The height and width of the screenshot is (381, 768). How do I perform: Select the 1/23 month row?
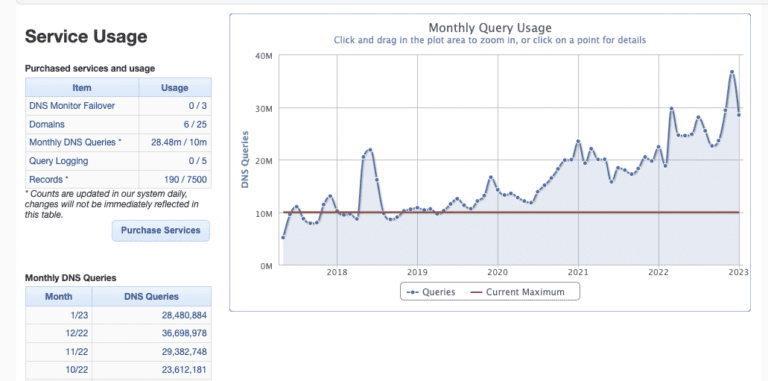pyautogui.click(x=119, y=315)
